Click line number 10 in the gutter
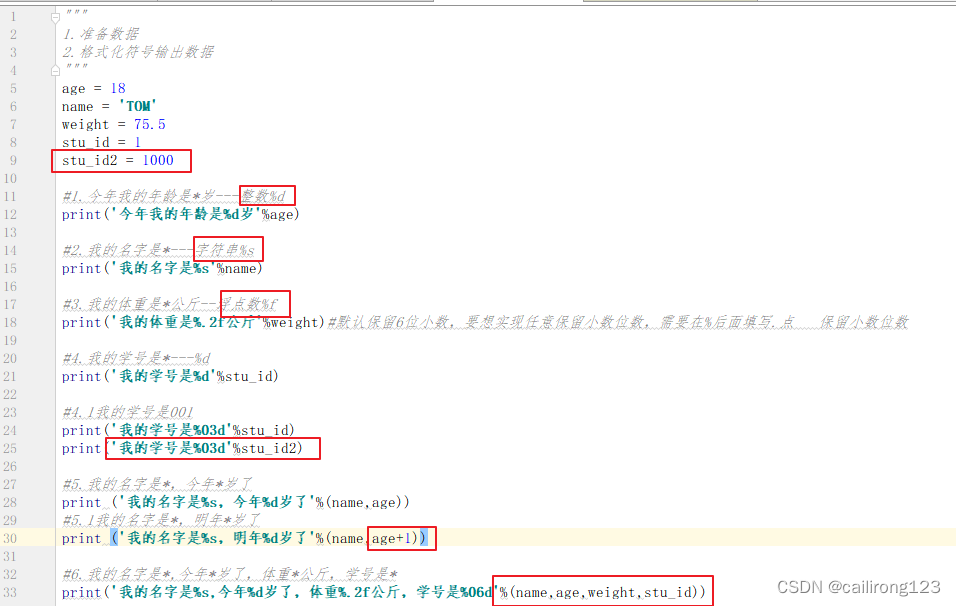 pyautogui.click(x=10, y=179)
